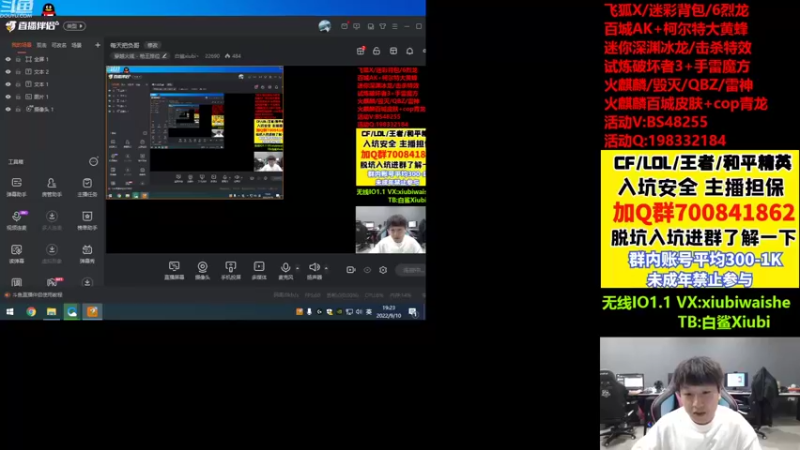800x450 pixels.
Task: Open the mail icon with red dot
Action: [x=345, y=26]
